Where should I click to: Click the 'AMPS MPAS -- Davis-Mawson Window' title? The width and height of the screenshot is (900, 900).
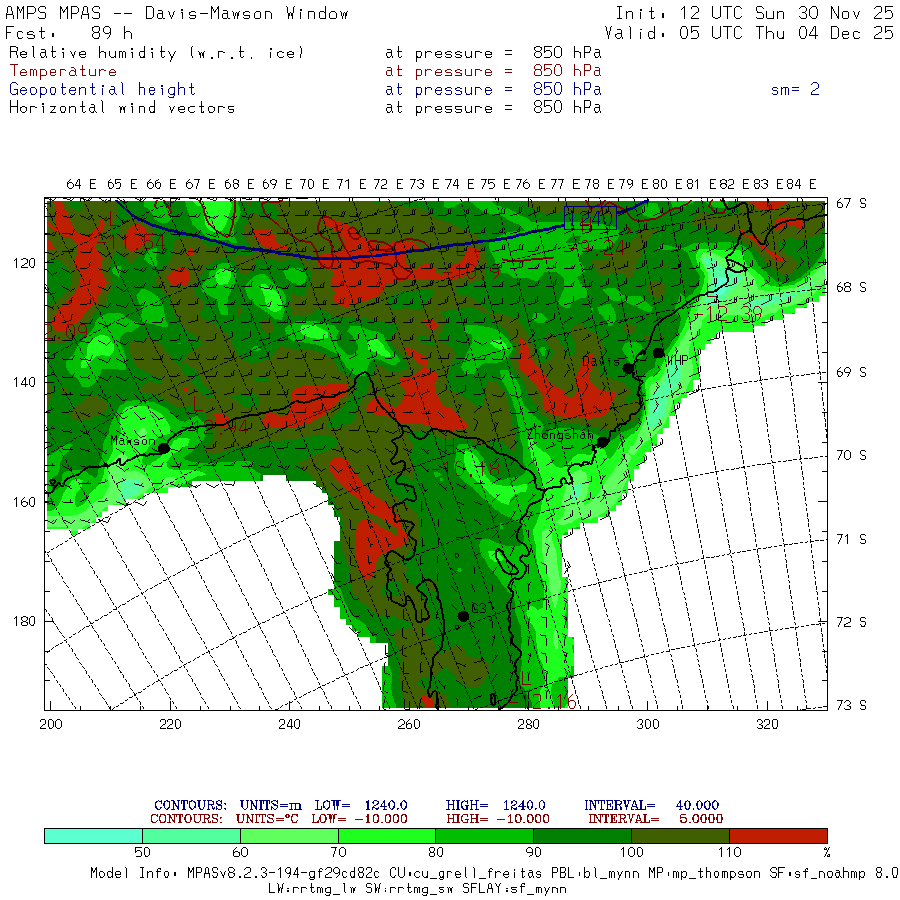176,13
